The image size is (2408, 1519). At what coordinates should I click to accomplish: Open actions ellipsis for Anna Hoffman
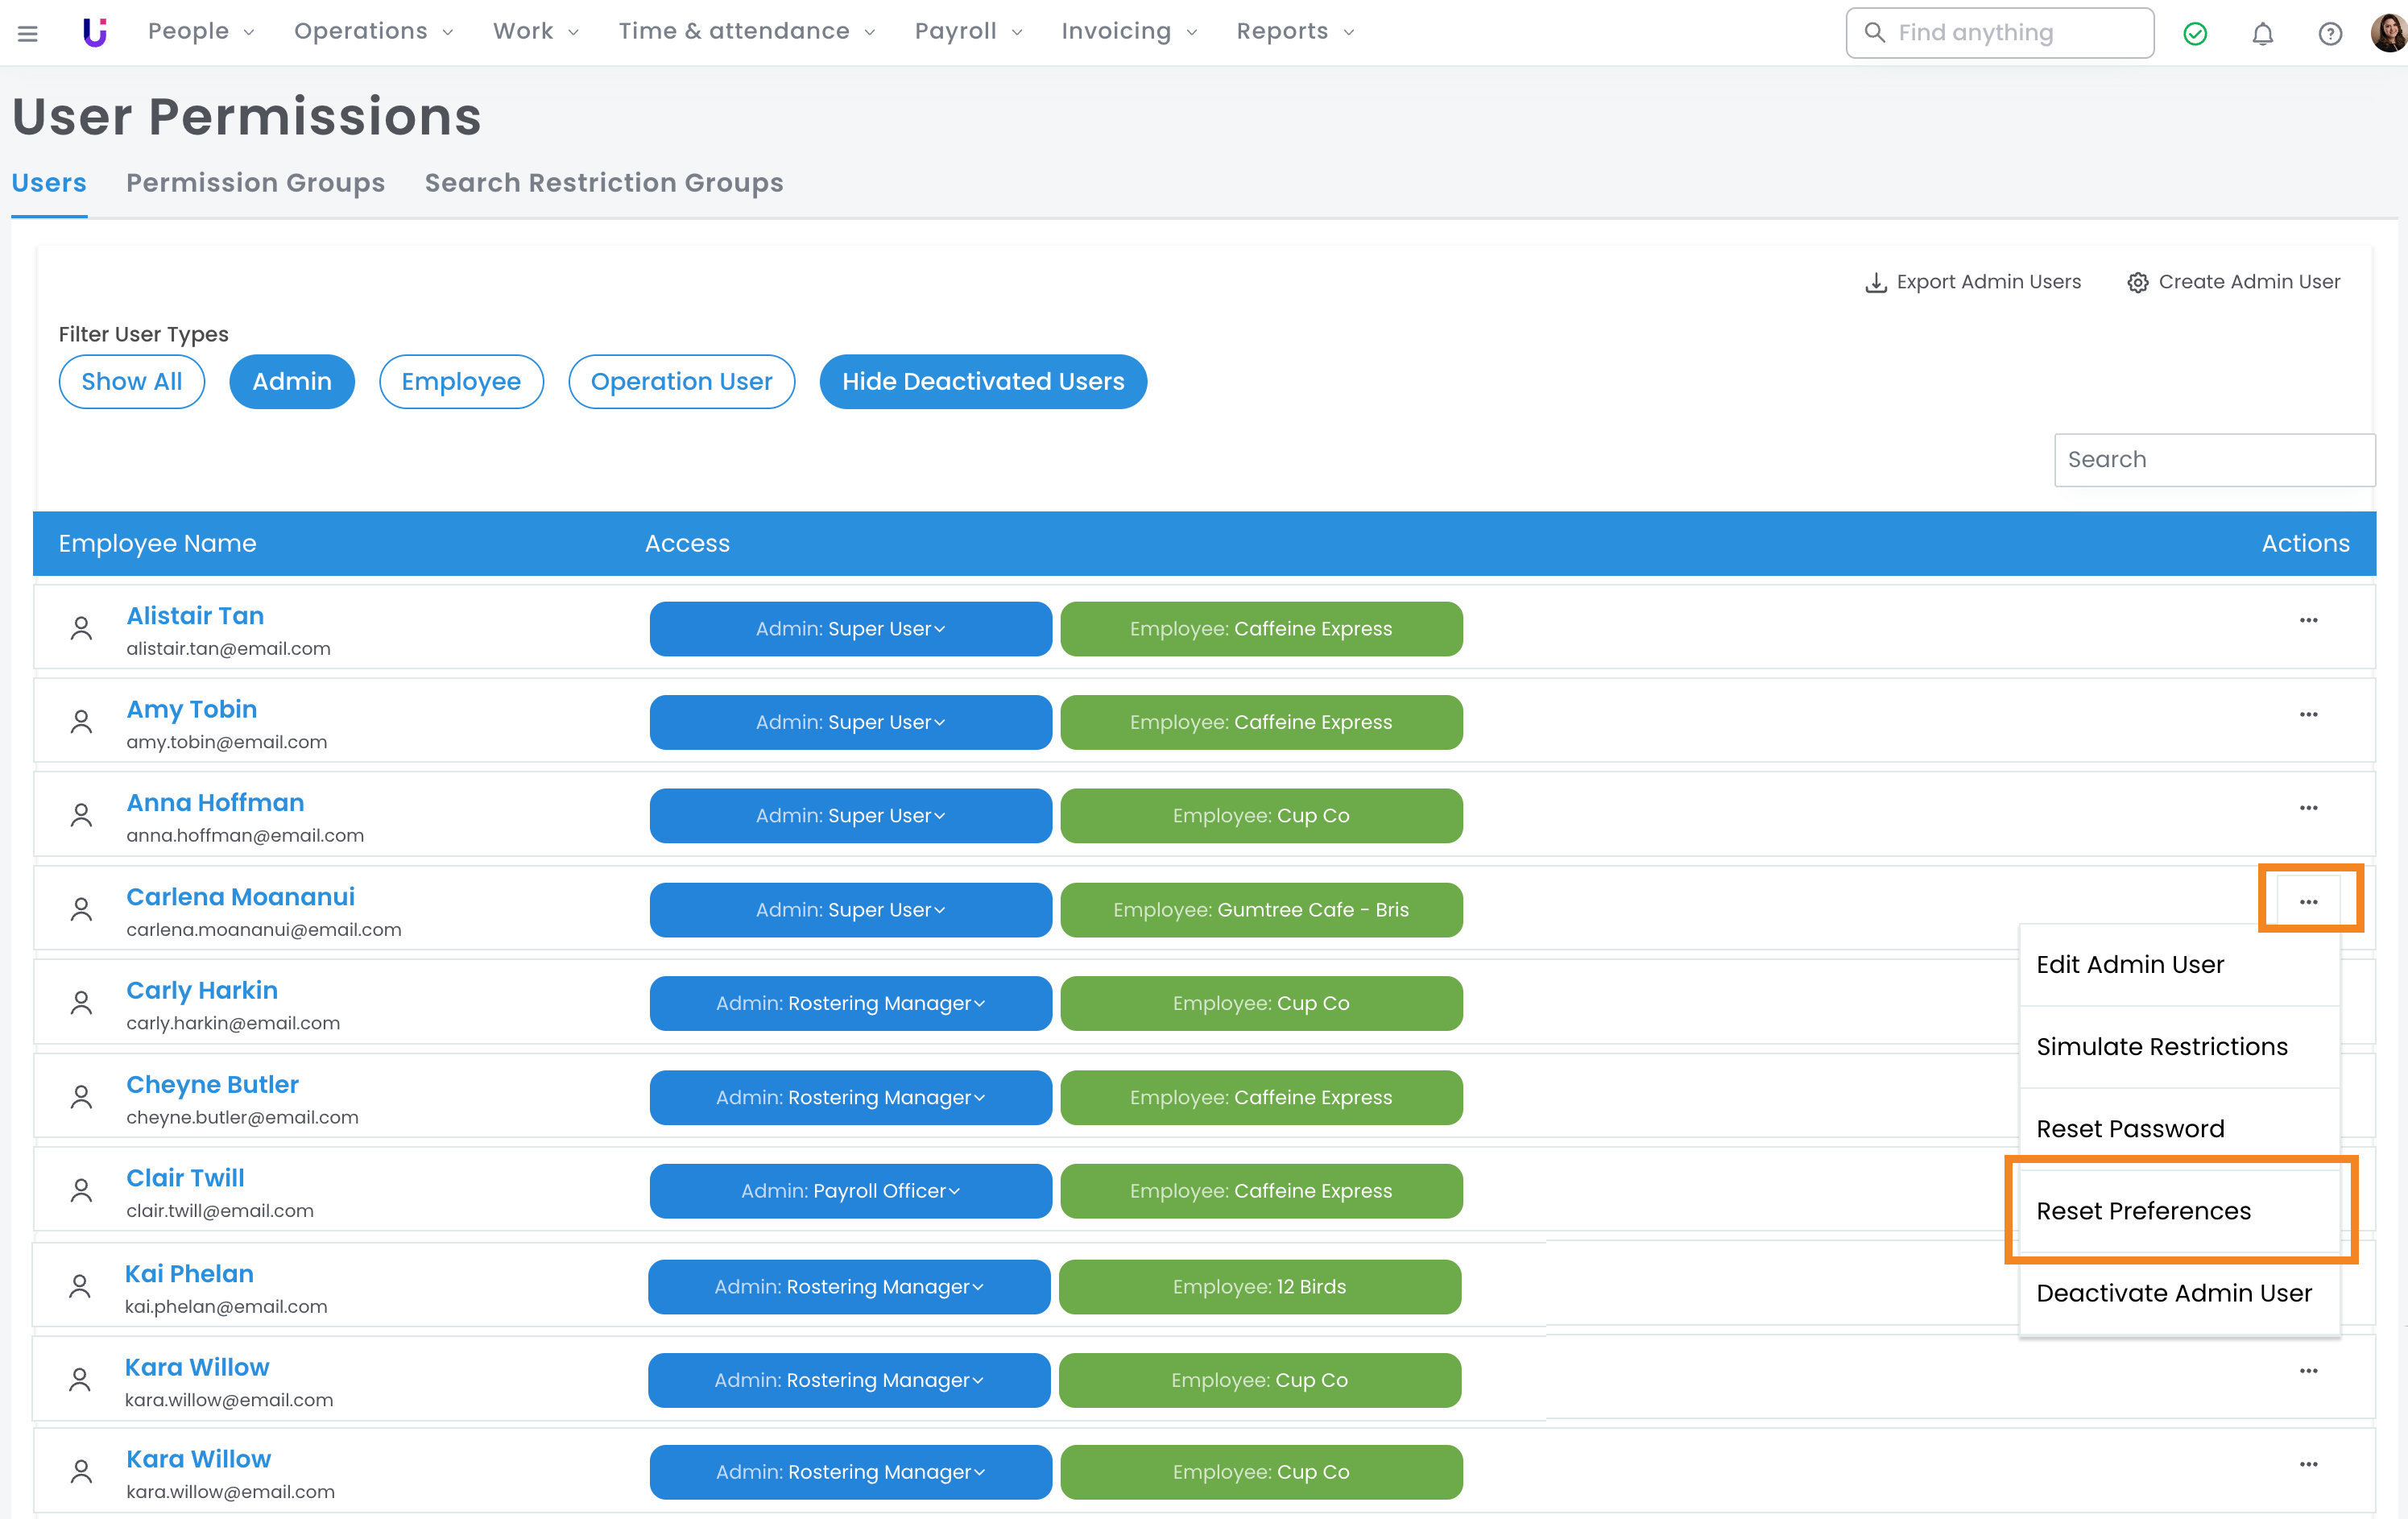tap(2307, 808)
